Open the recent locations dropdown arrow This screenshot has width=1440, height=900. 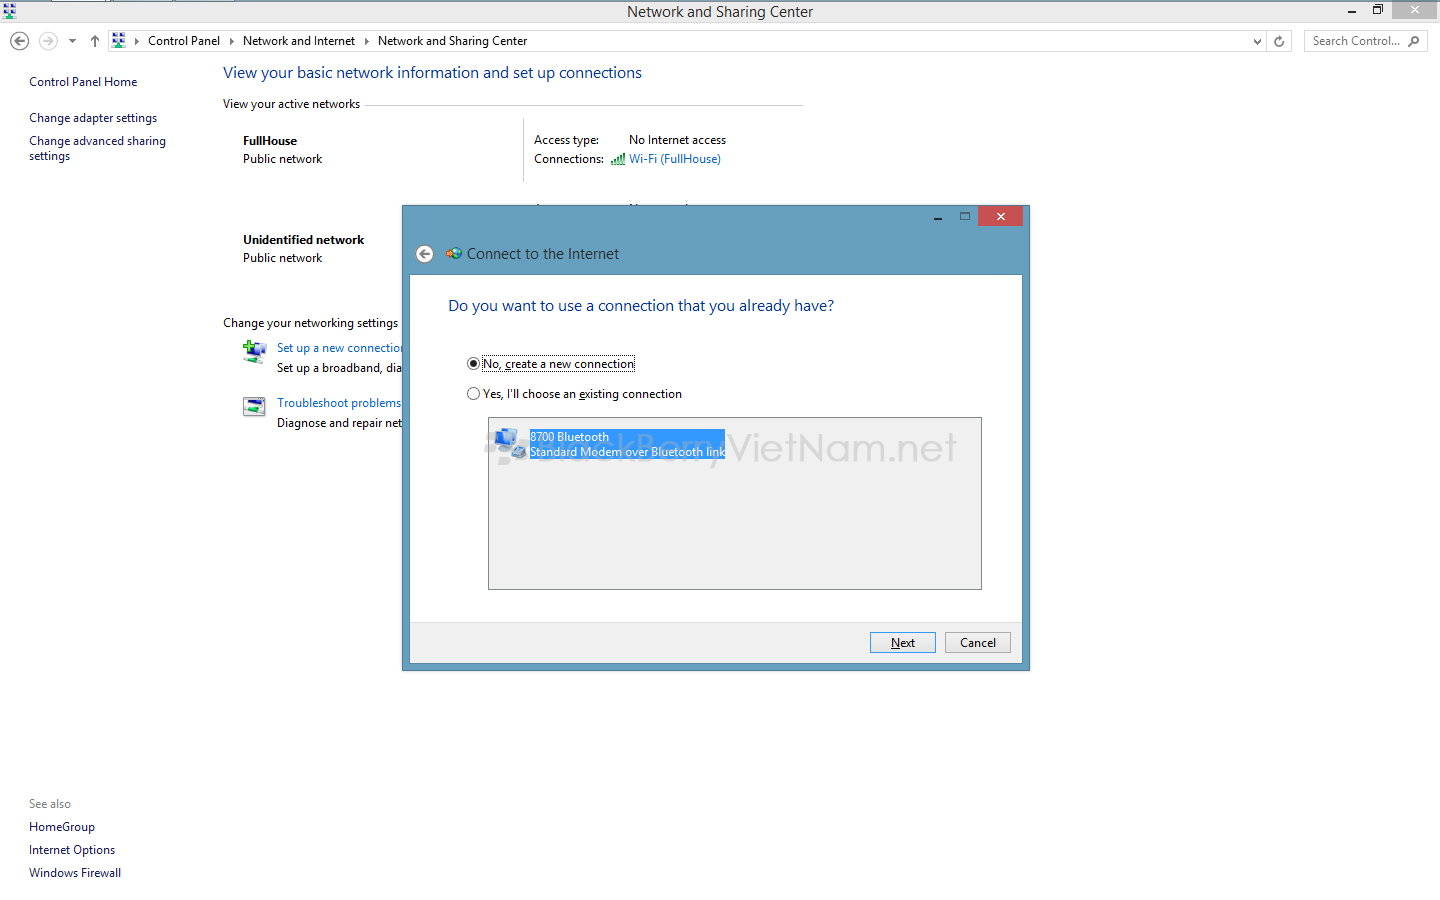(x=72, y=41)
